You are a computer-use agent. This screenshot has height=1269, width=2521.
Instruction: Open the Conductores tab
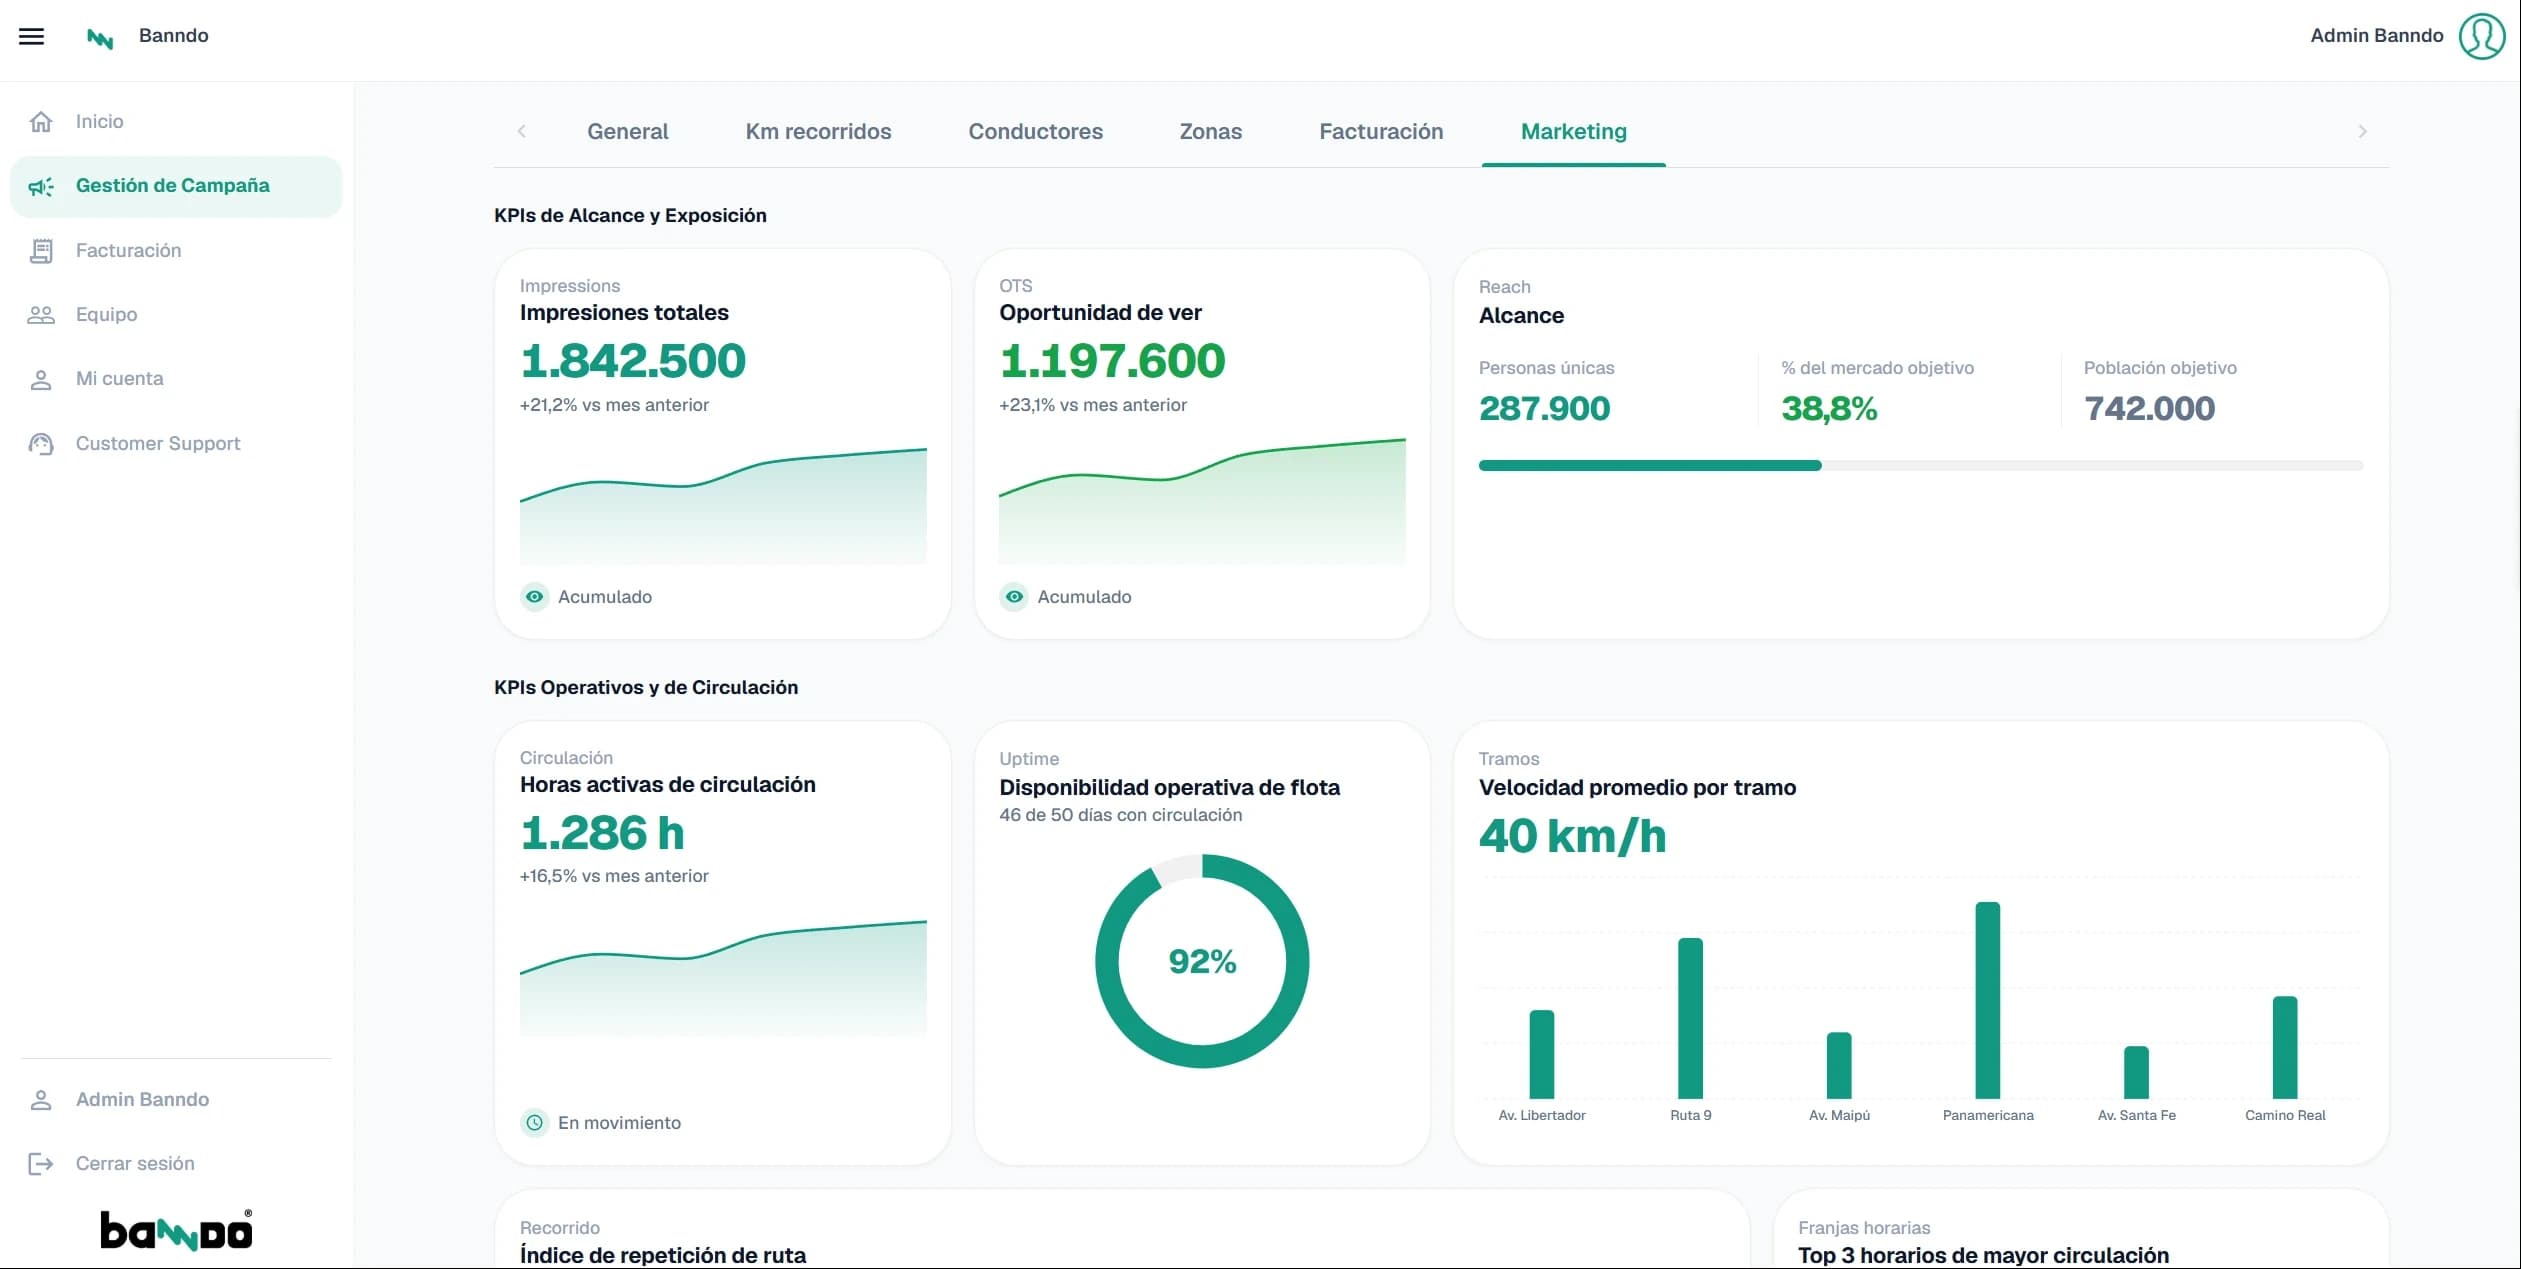click(1035, 131)
